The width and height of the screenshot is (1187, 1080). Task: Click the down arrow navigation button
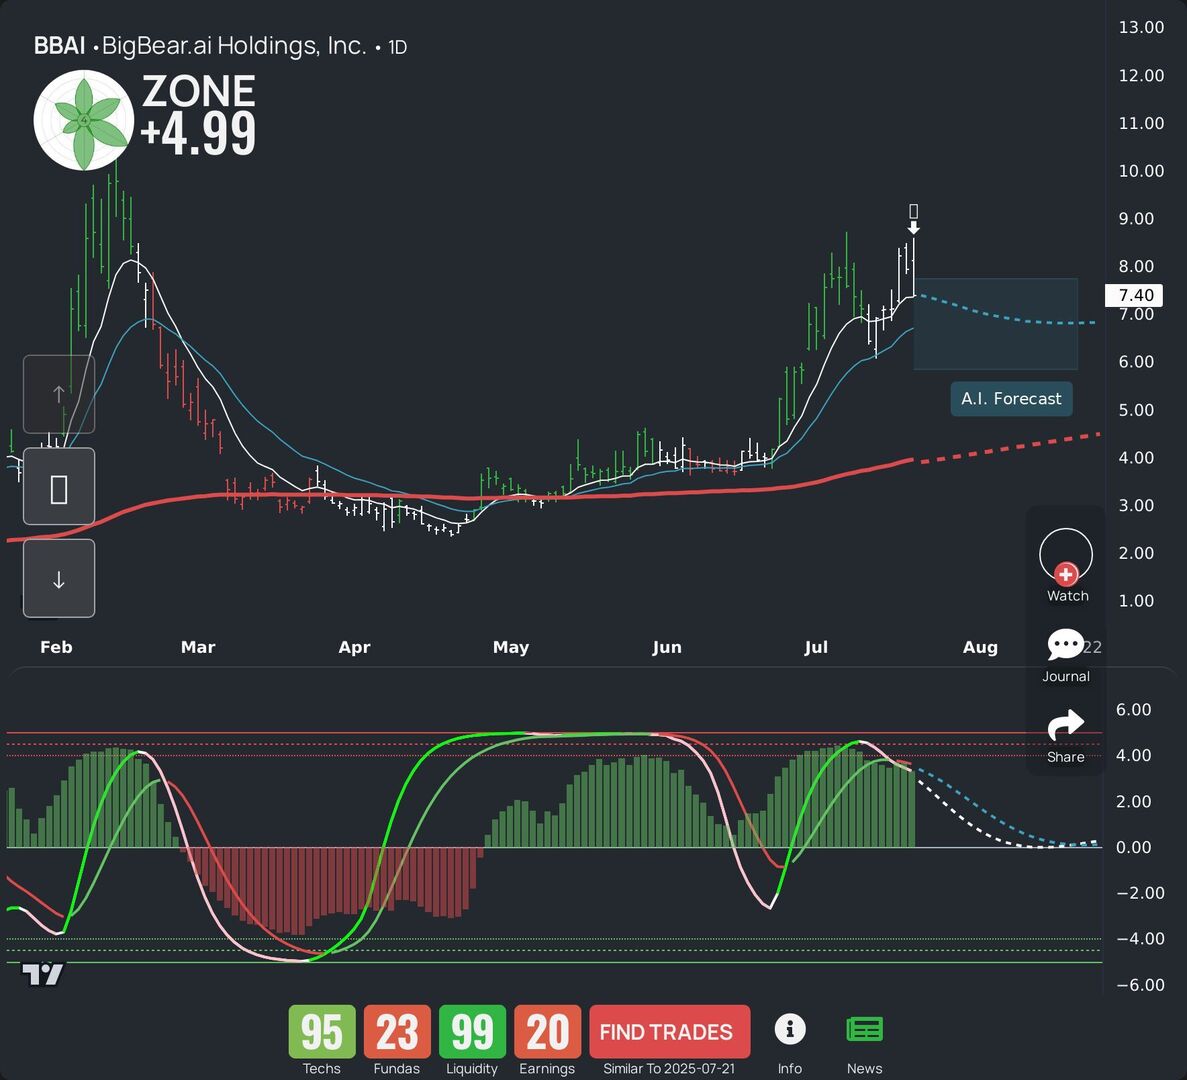[59, 578]
